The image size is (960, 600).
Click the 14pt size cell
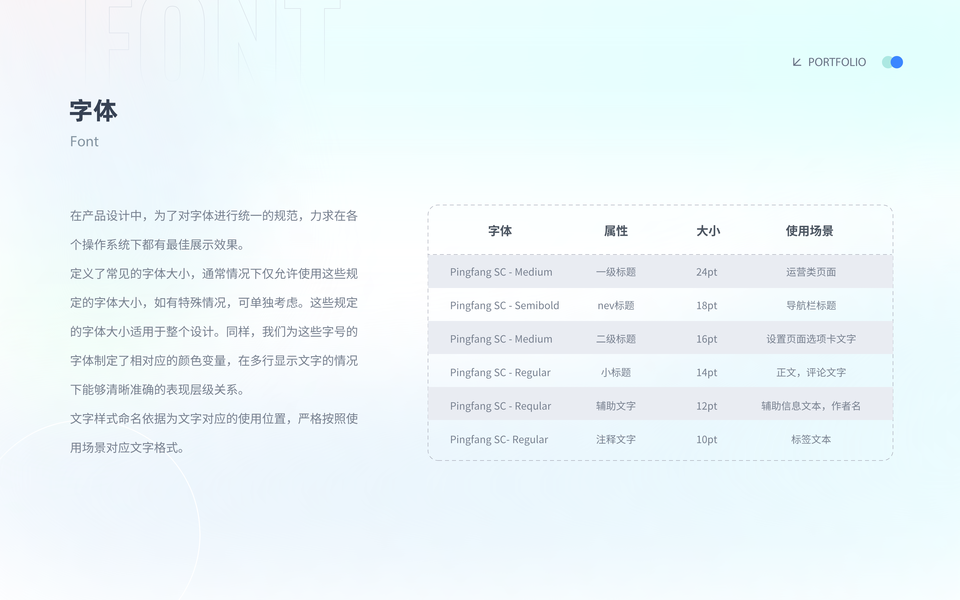(707, 372)
